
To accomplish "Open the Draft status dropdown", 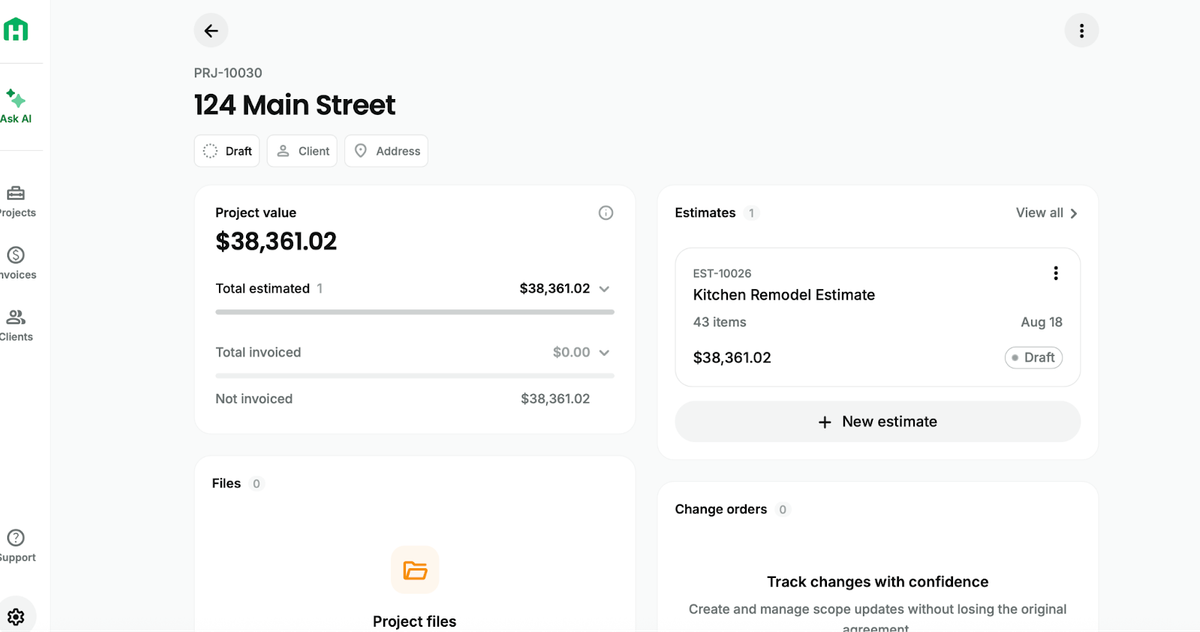I will pyautogui.click(x=227, y=151).
